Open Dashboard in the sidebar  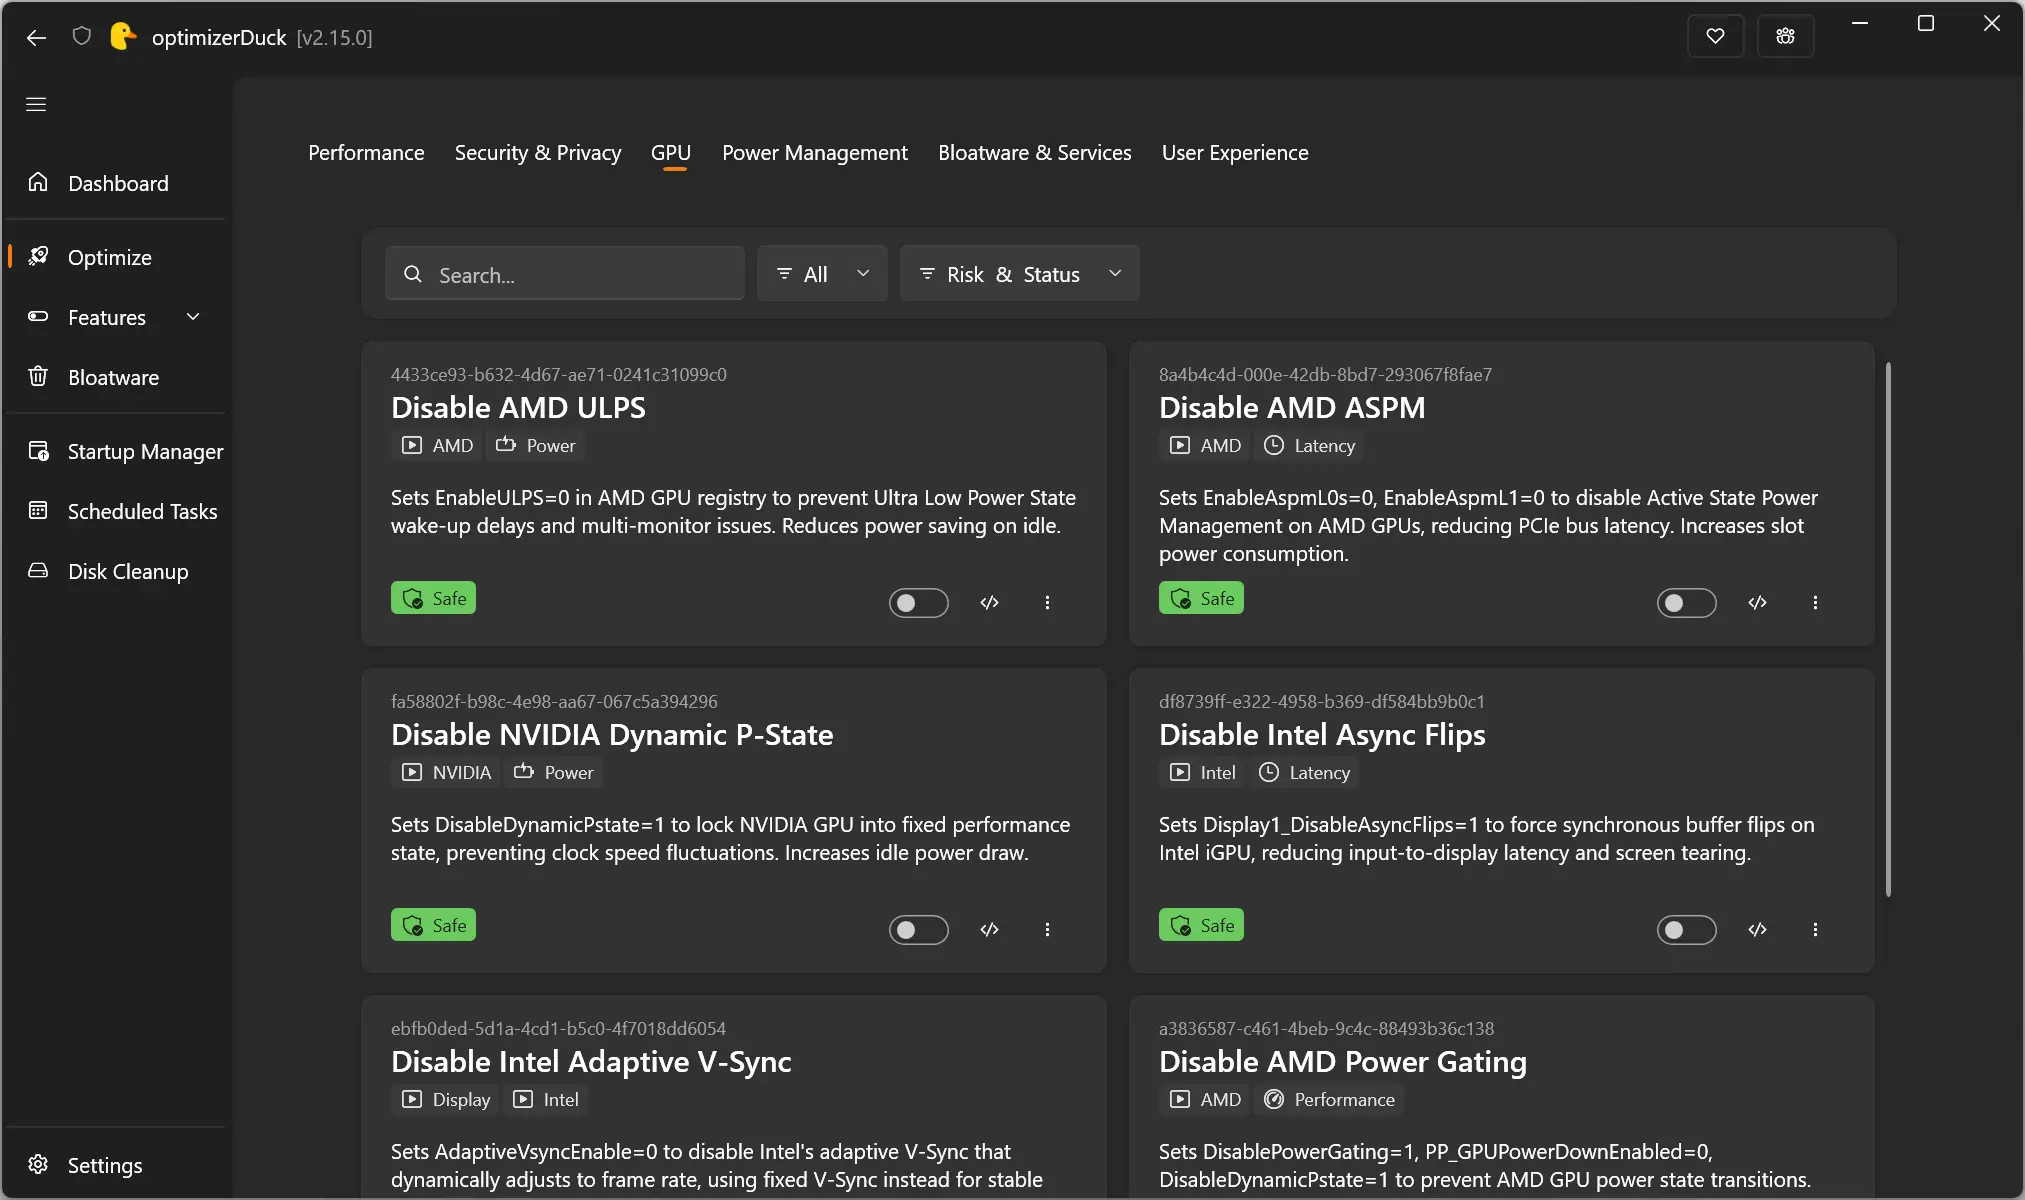(115, 183)
